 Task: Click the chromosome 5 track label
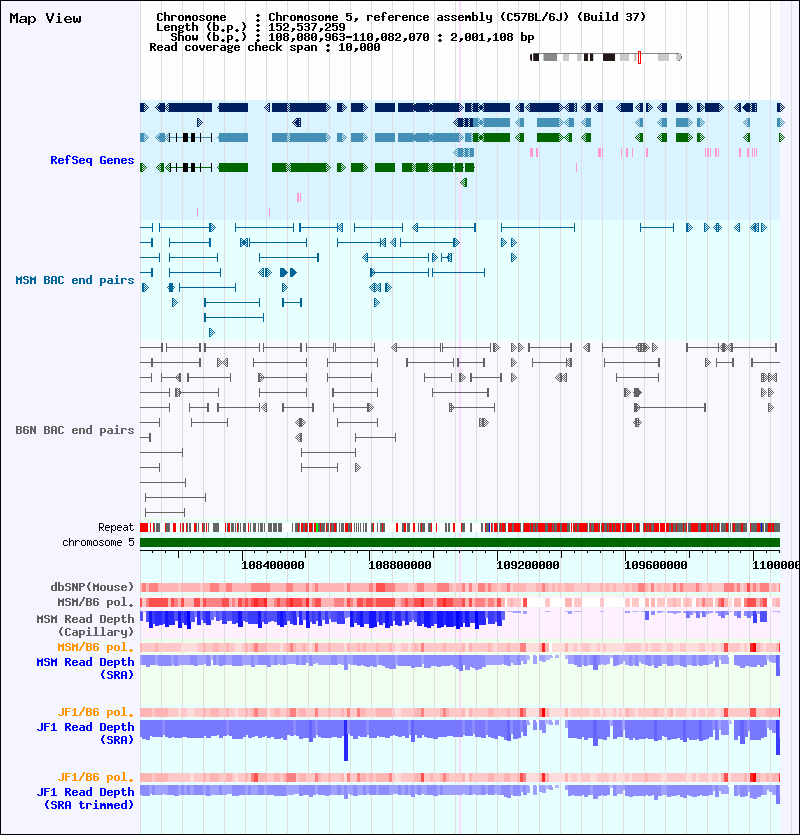[99, 543]
